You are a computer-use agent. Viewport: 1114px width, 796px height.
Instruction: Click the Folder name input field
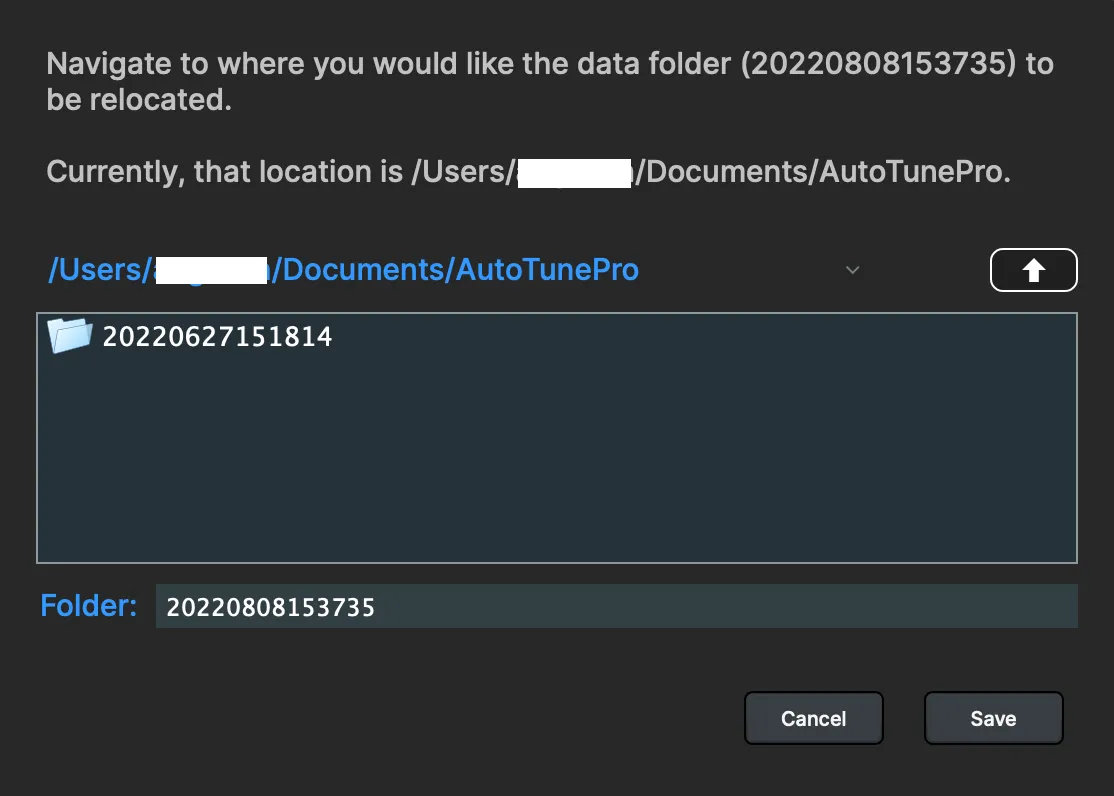click(615, 607)
